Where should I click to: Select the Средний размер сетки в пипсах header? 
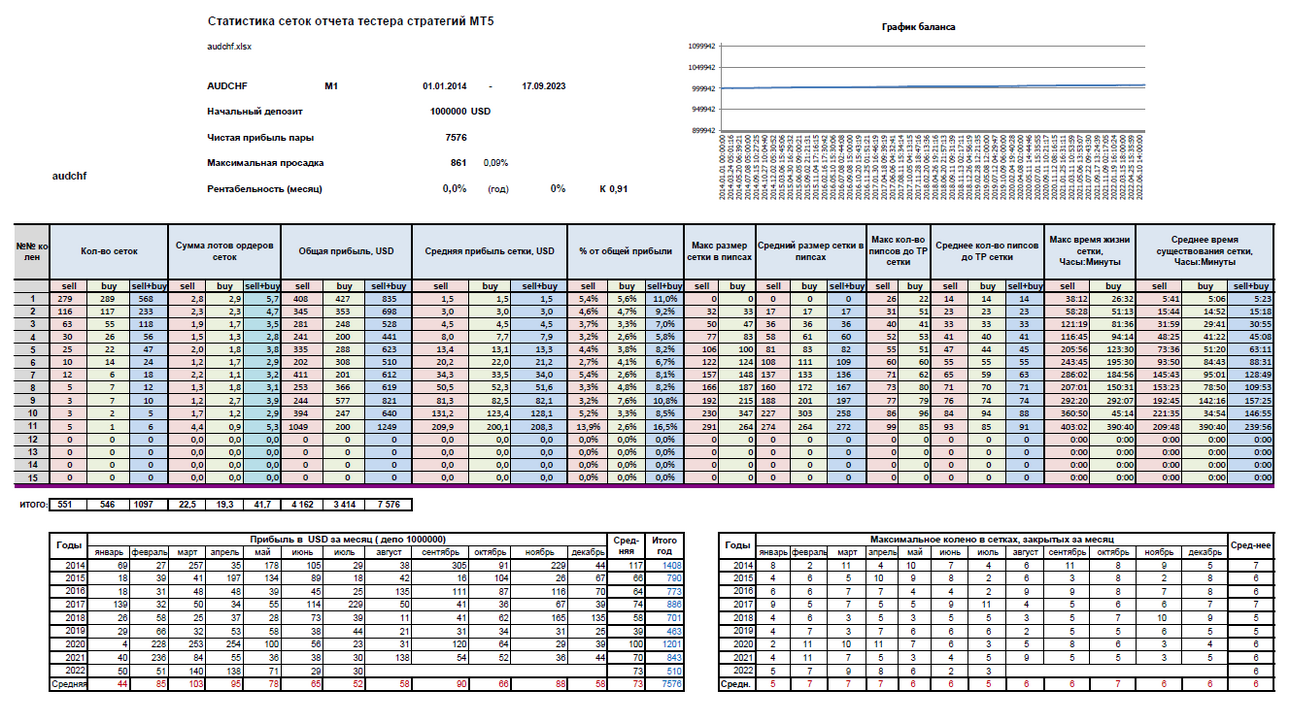[809, 251]
